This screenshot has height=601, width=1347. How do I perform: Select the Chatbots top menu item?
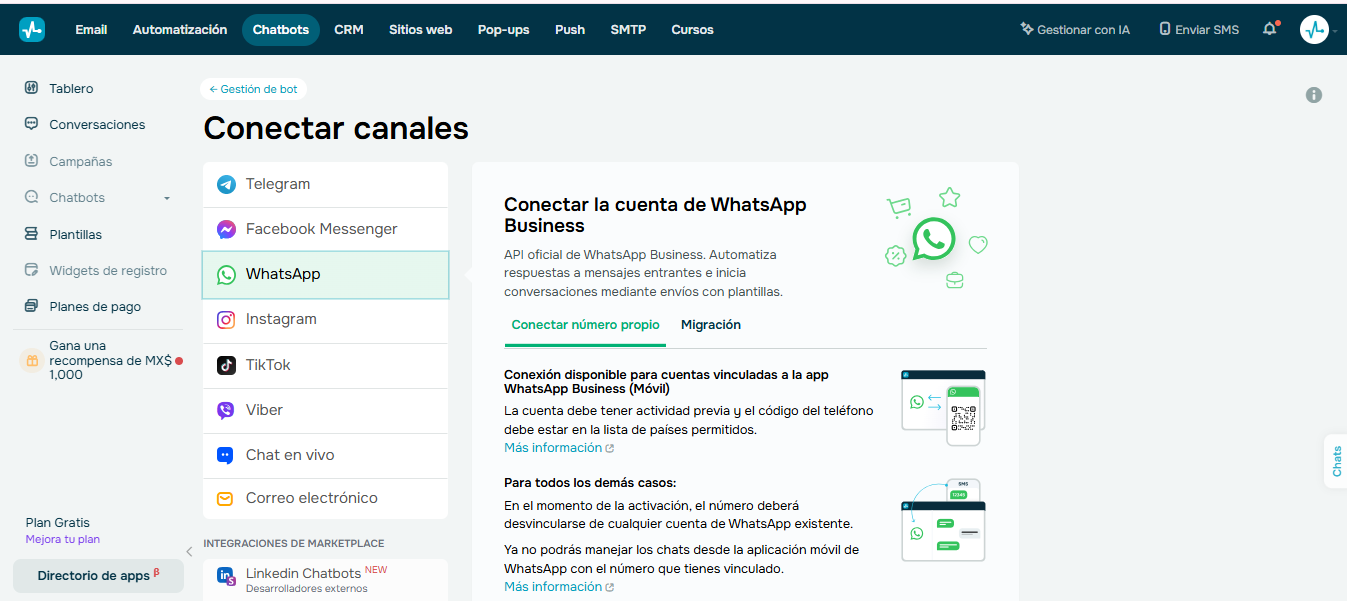(281, 29)
